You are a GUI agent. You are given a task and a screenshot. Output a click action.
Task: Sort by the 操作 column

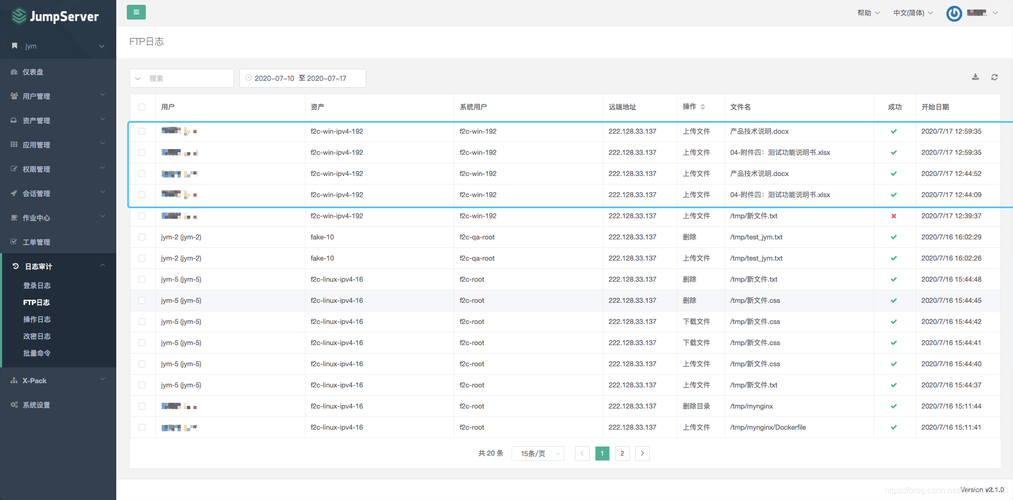click(x=694, y=107)
